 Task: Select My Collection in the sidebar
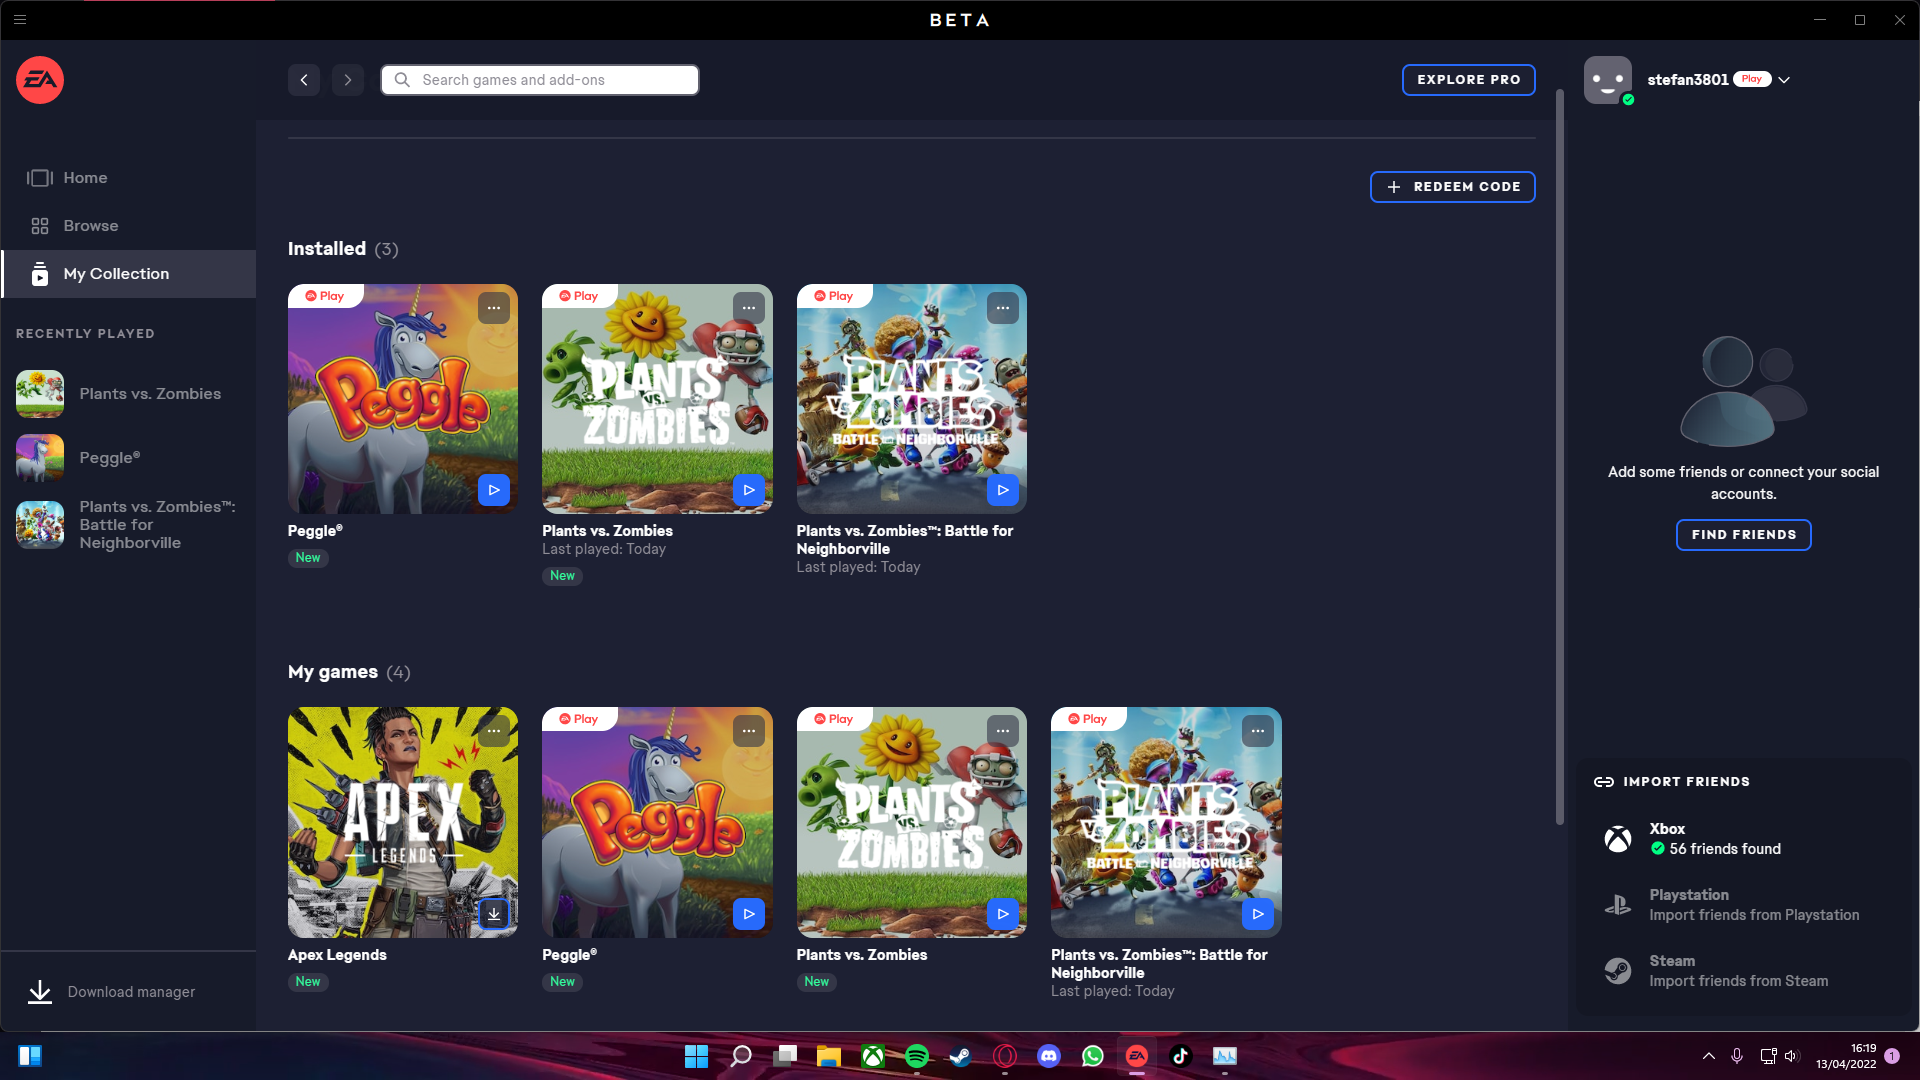point(128,274)
